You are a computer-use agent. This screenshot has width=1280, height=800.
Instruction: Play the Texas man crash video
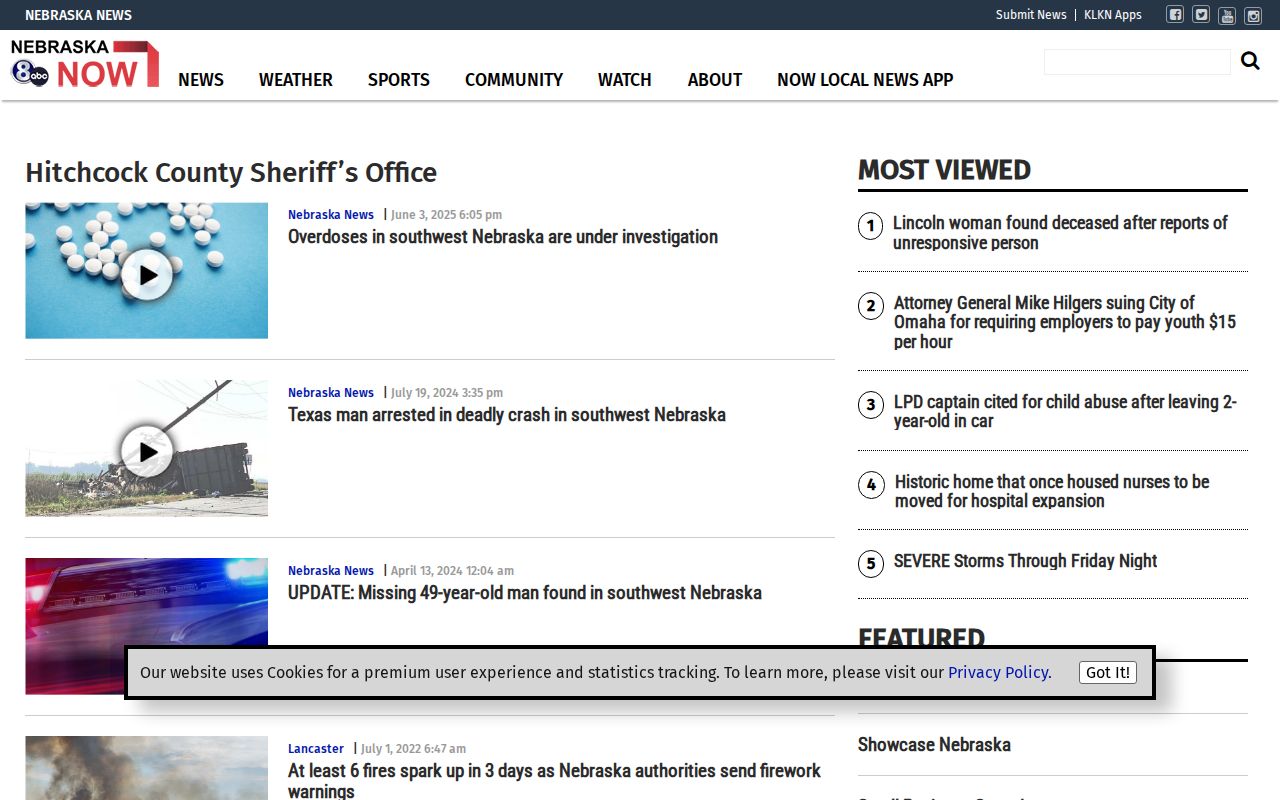pyautogui.click(x=147, y=452)
